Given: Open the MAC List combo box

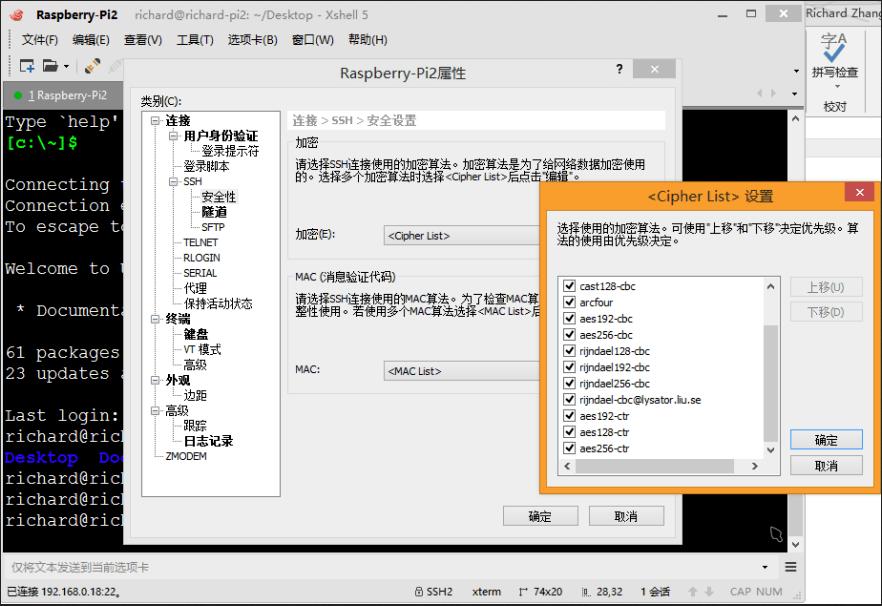Looking at the screenshot, I should (x=461, y=371).
